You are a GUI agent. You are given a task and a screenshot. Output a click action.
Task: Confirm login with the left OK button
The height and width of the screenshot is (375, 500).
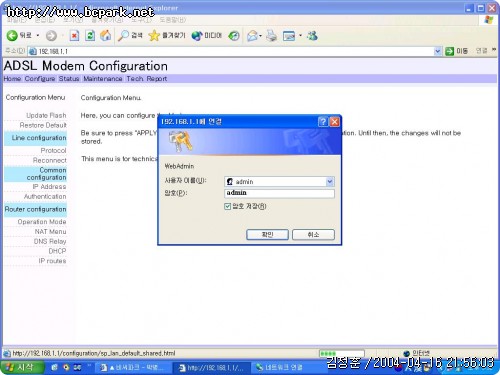[267, 235]
